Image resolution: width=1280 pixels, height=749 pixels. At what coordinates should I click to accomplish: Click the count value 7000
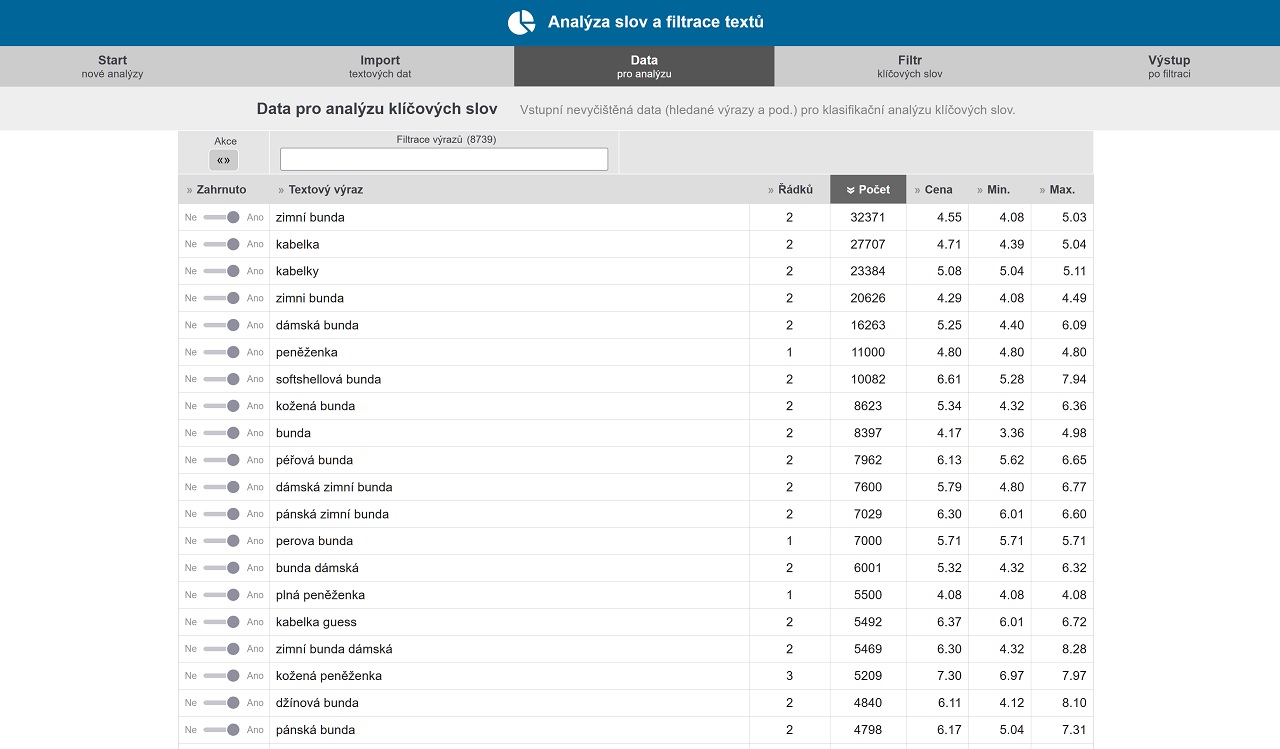pyautogui.click(x=868, y=541)
